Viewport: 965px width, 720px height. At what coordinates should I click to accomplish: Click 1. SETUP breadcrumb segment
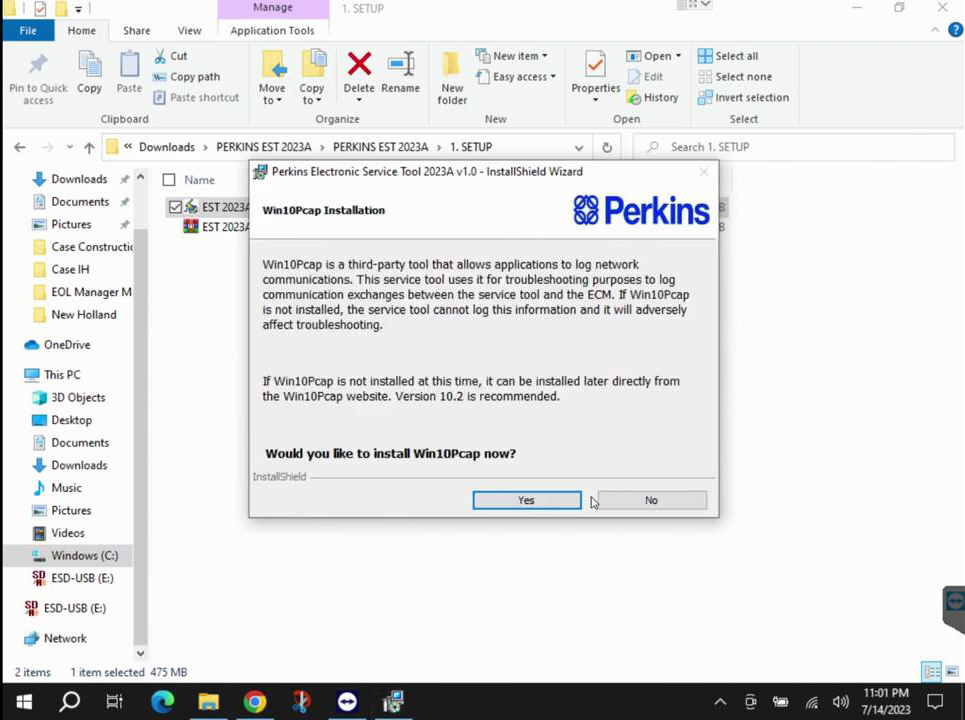pyautogui.click(x=471, y=147)
